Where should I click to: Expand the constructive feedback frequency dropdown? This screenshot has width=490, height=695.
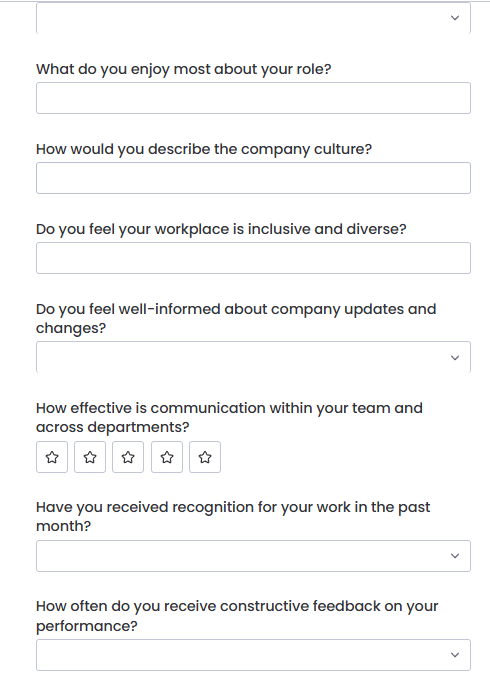tap(253, 655)
